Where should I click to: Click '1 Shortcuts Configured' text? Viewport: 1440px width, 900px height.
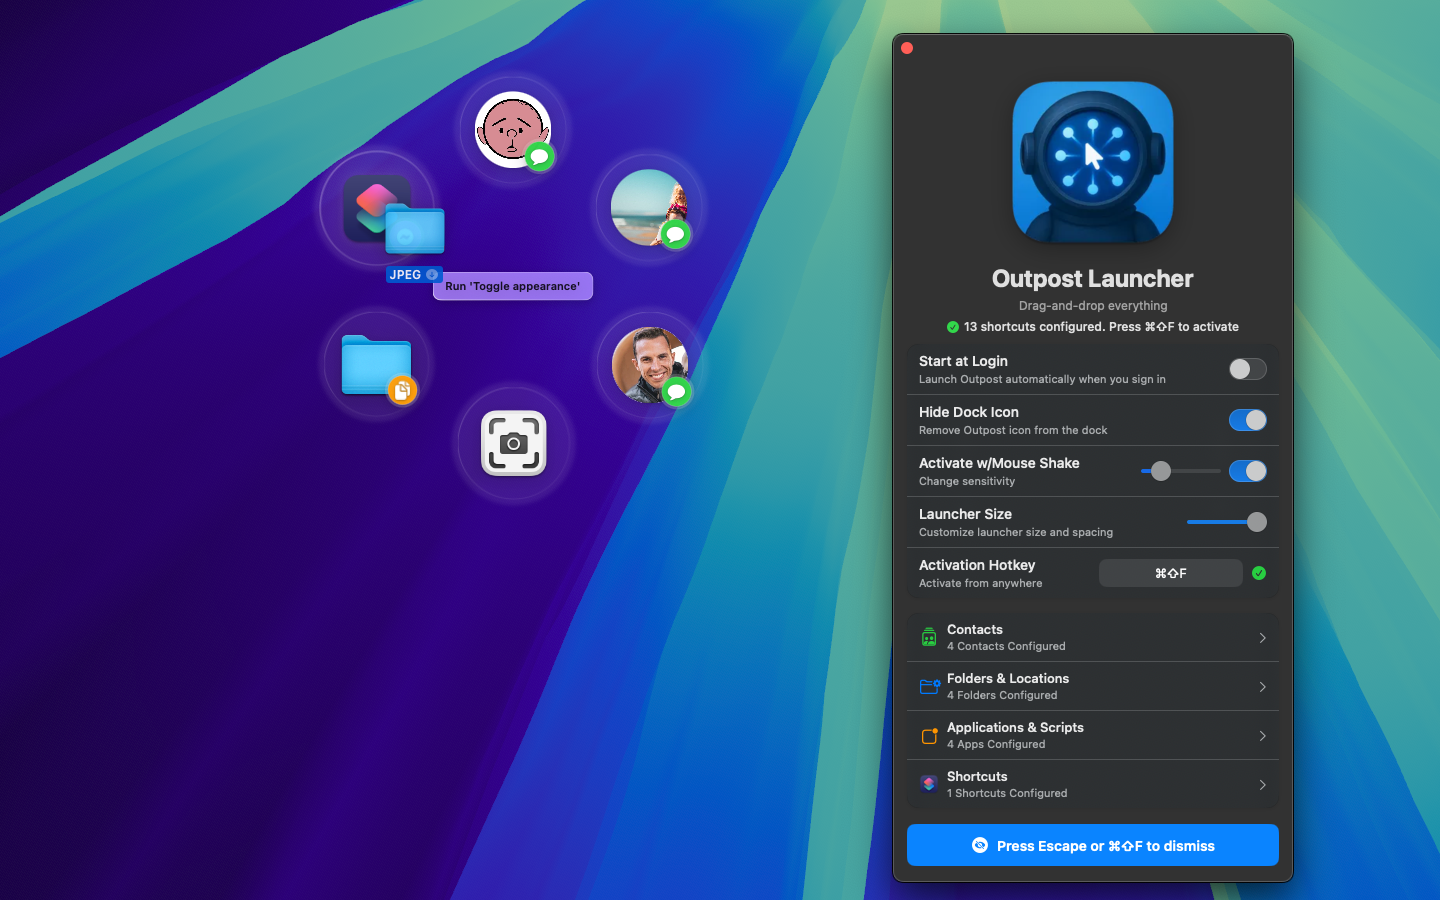pos(1007,794)
